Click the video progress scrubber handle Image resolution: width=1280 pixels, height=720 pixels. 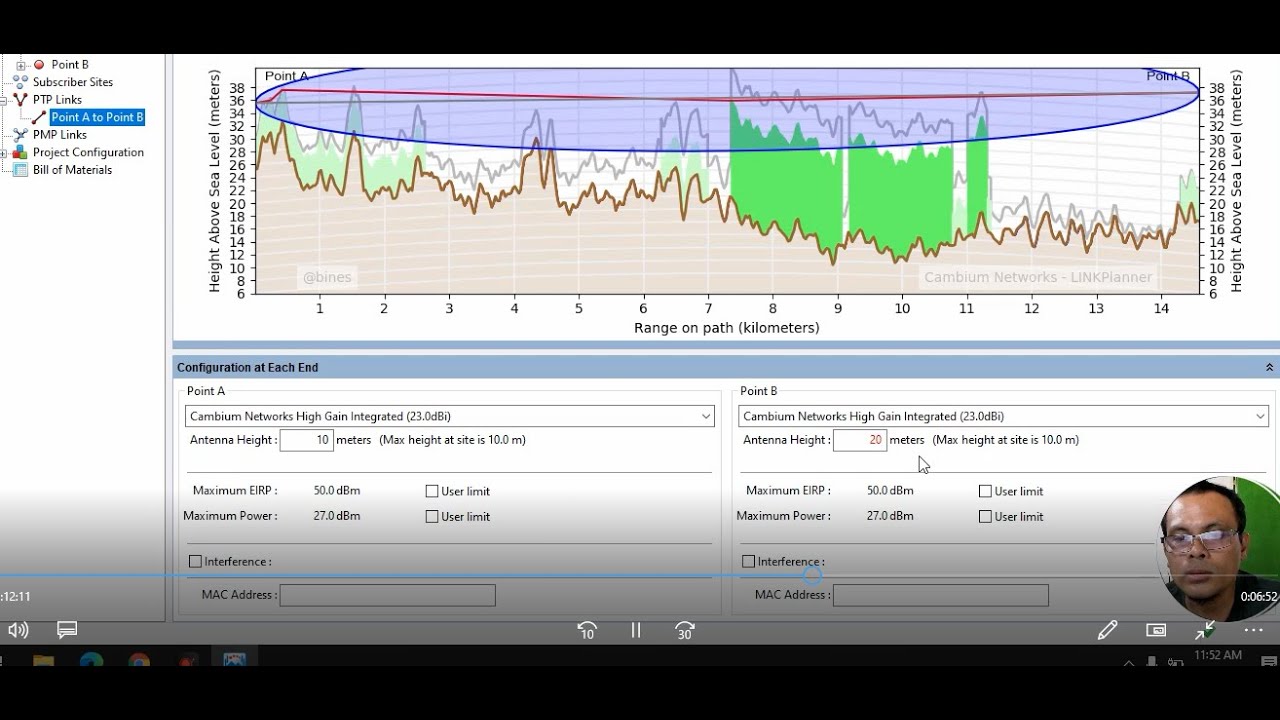[x=812, y=576]
